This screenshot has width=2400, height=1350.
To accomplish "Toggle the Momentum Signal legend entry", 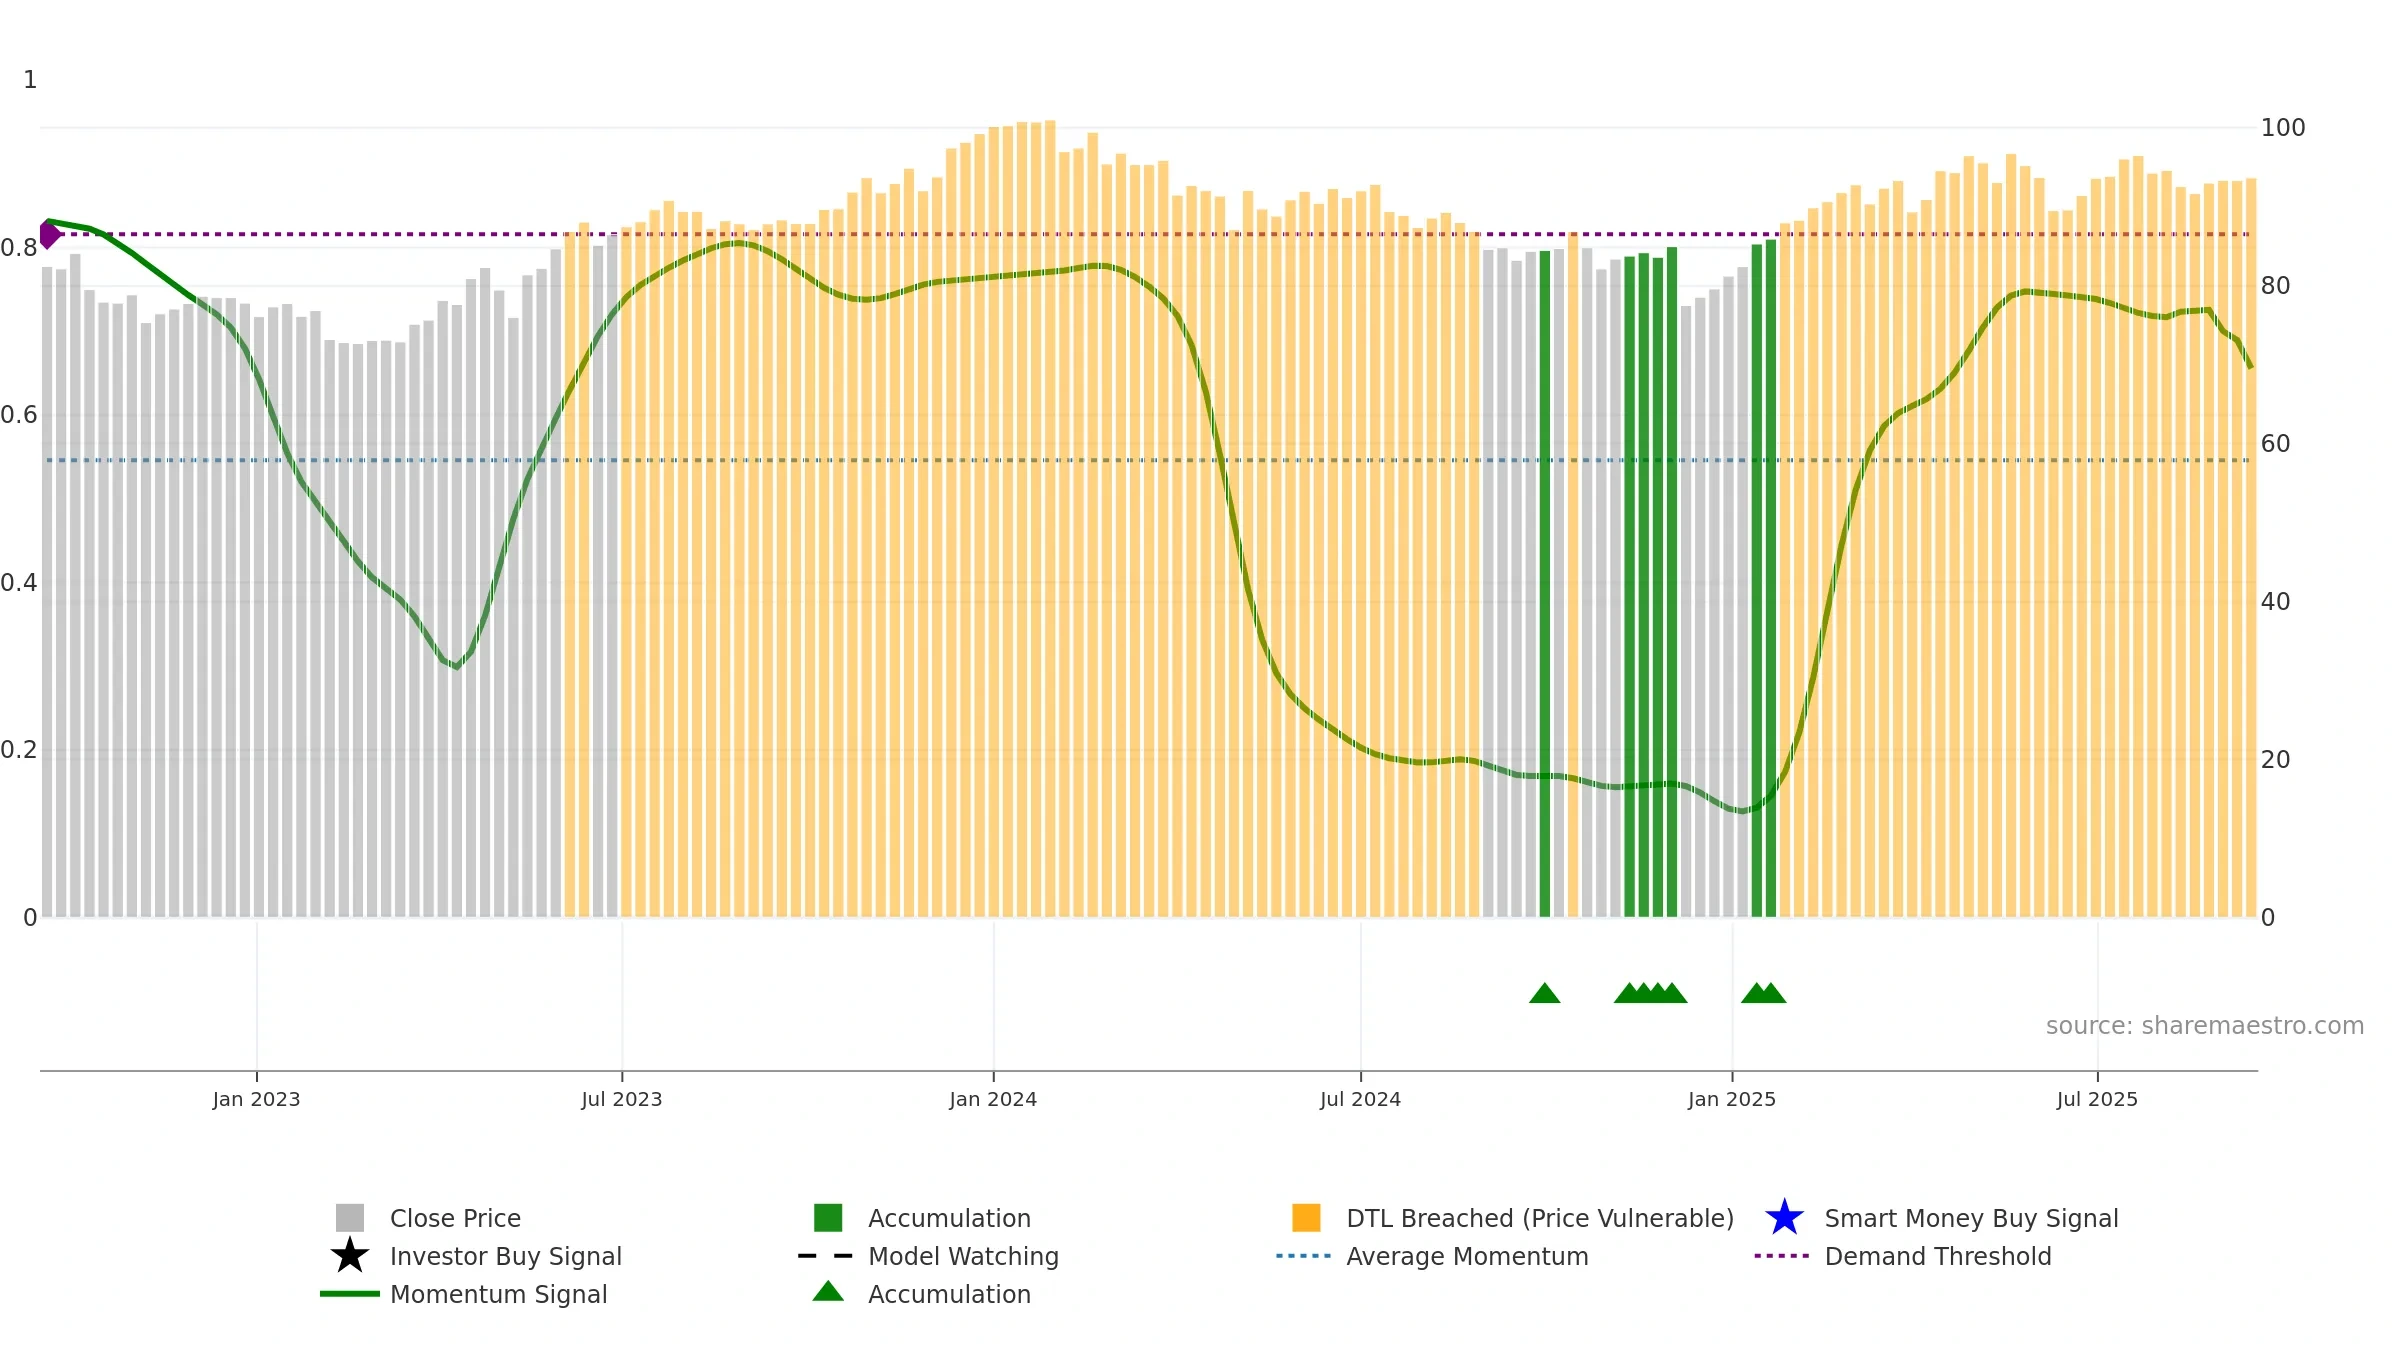I will point(498,1294).
